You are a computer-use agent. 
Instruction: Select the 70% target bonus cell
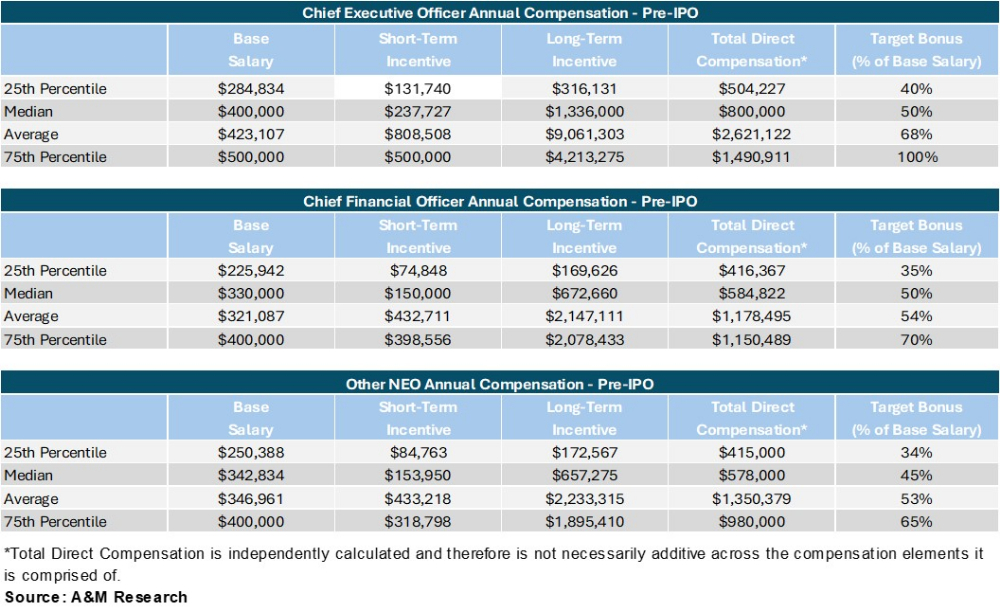pyautogui.click(x=916, y=339)
